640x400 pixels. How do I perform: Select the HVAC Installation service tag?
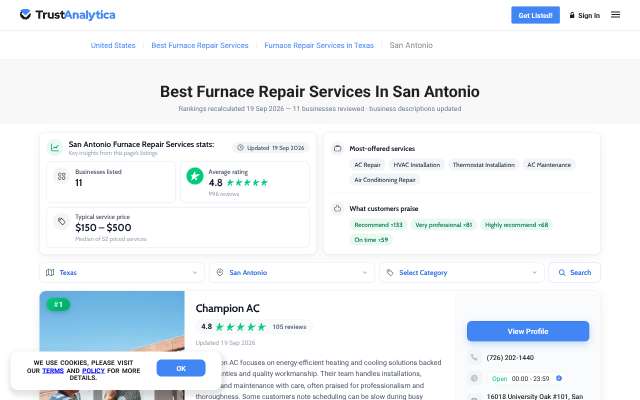click(417, 165)
